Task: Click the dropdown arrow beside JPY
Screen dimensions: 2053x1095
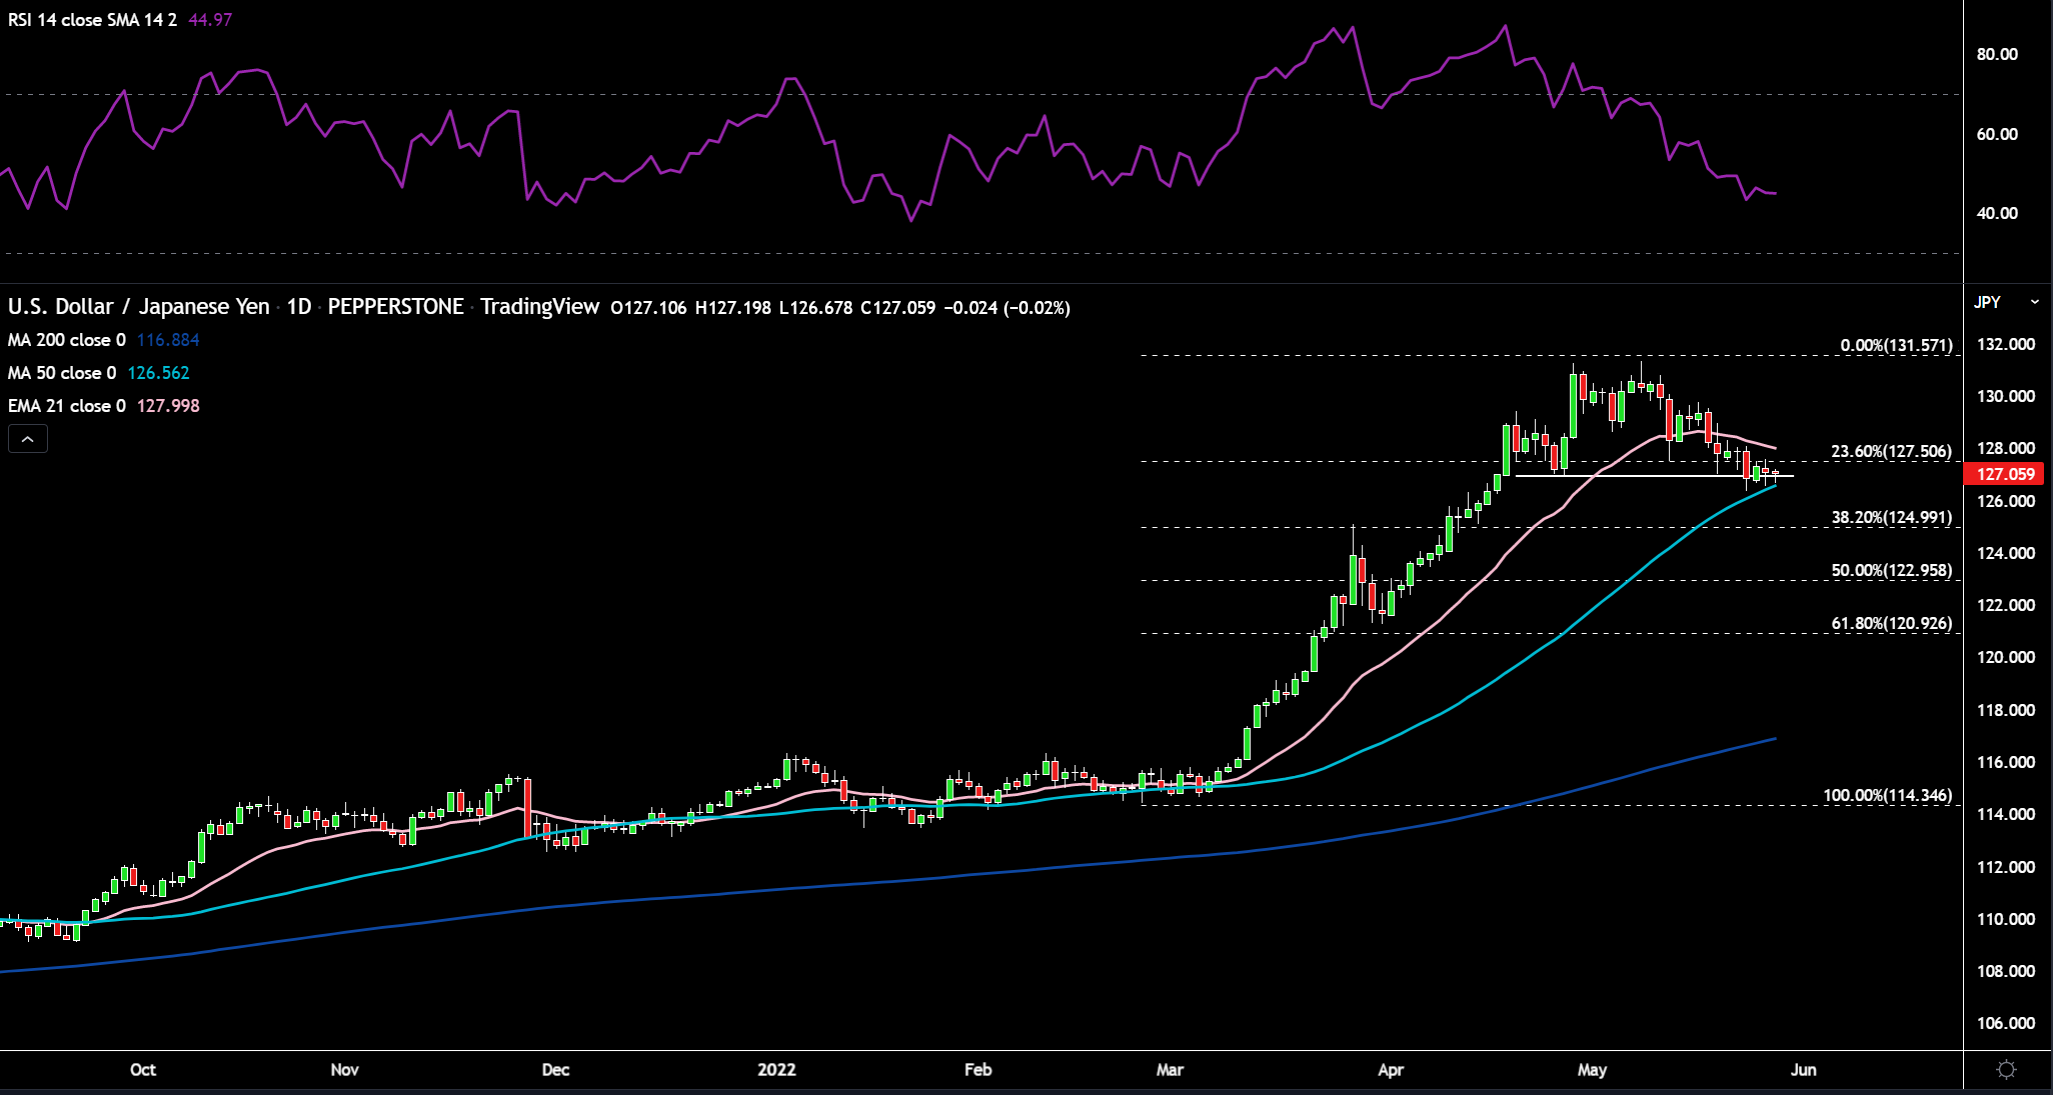Action: tap(2034, 302)
